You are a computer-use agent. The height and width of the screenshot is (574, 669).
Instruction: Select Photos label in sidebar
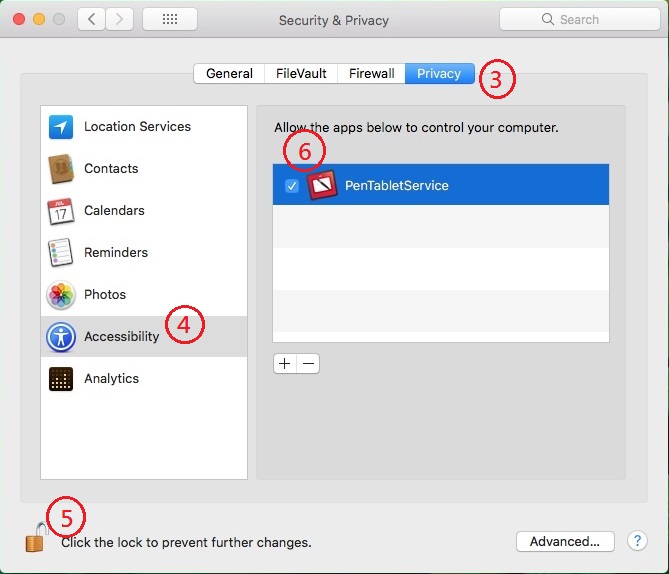105,294
